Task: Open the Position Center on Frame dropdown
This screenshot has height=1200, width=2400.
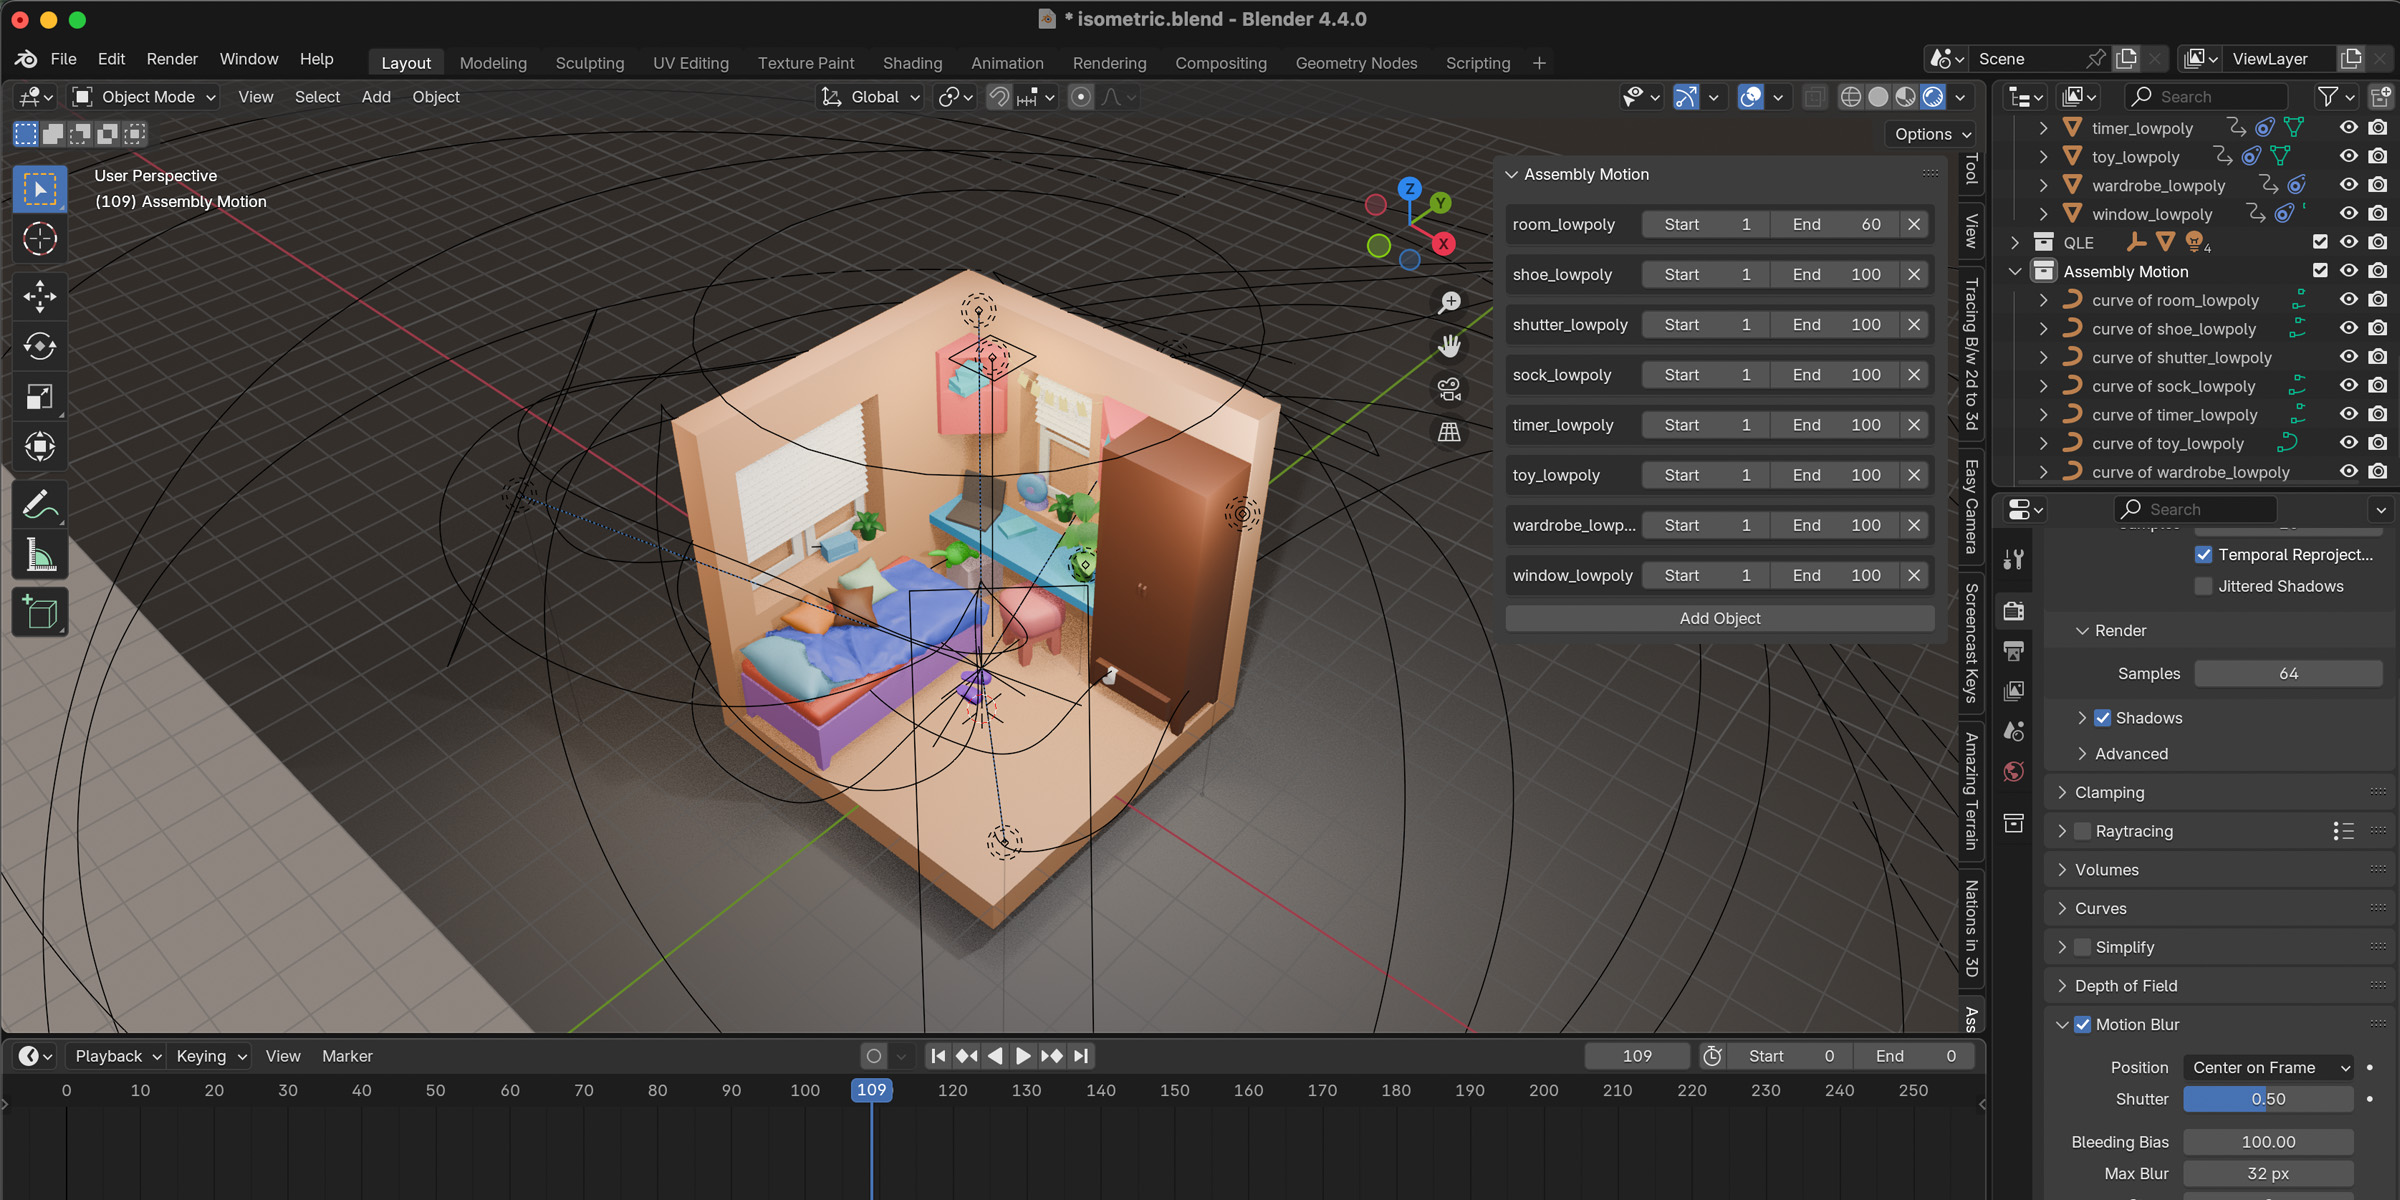Action: pyautogui.click(x=2267, y=1068)
